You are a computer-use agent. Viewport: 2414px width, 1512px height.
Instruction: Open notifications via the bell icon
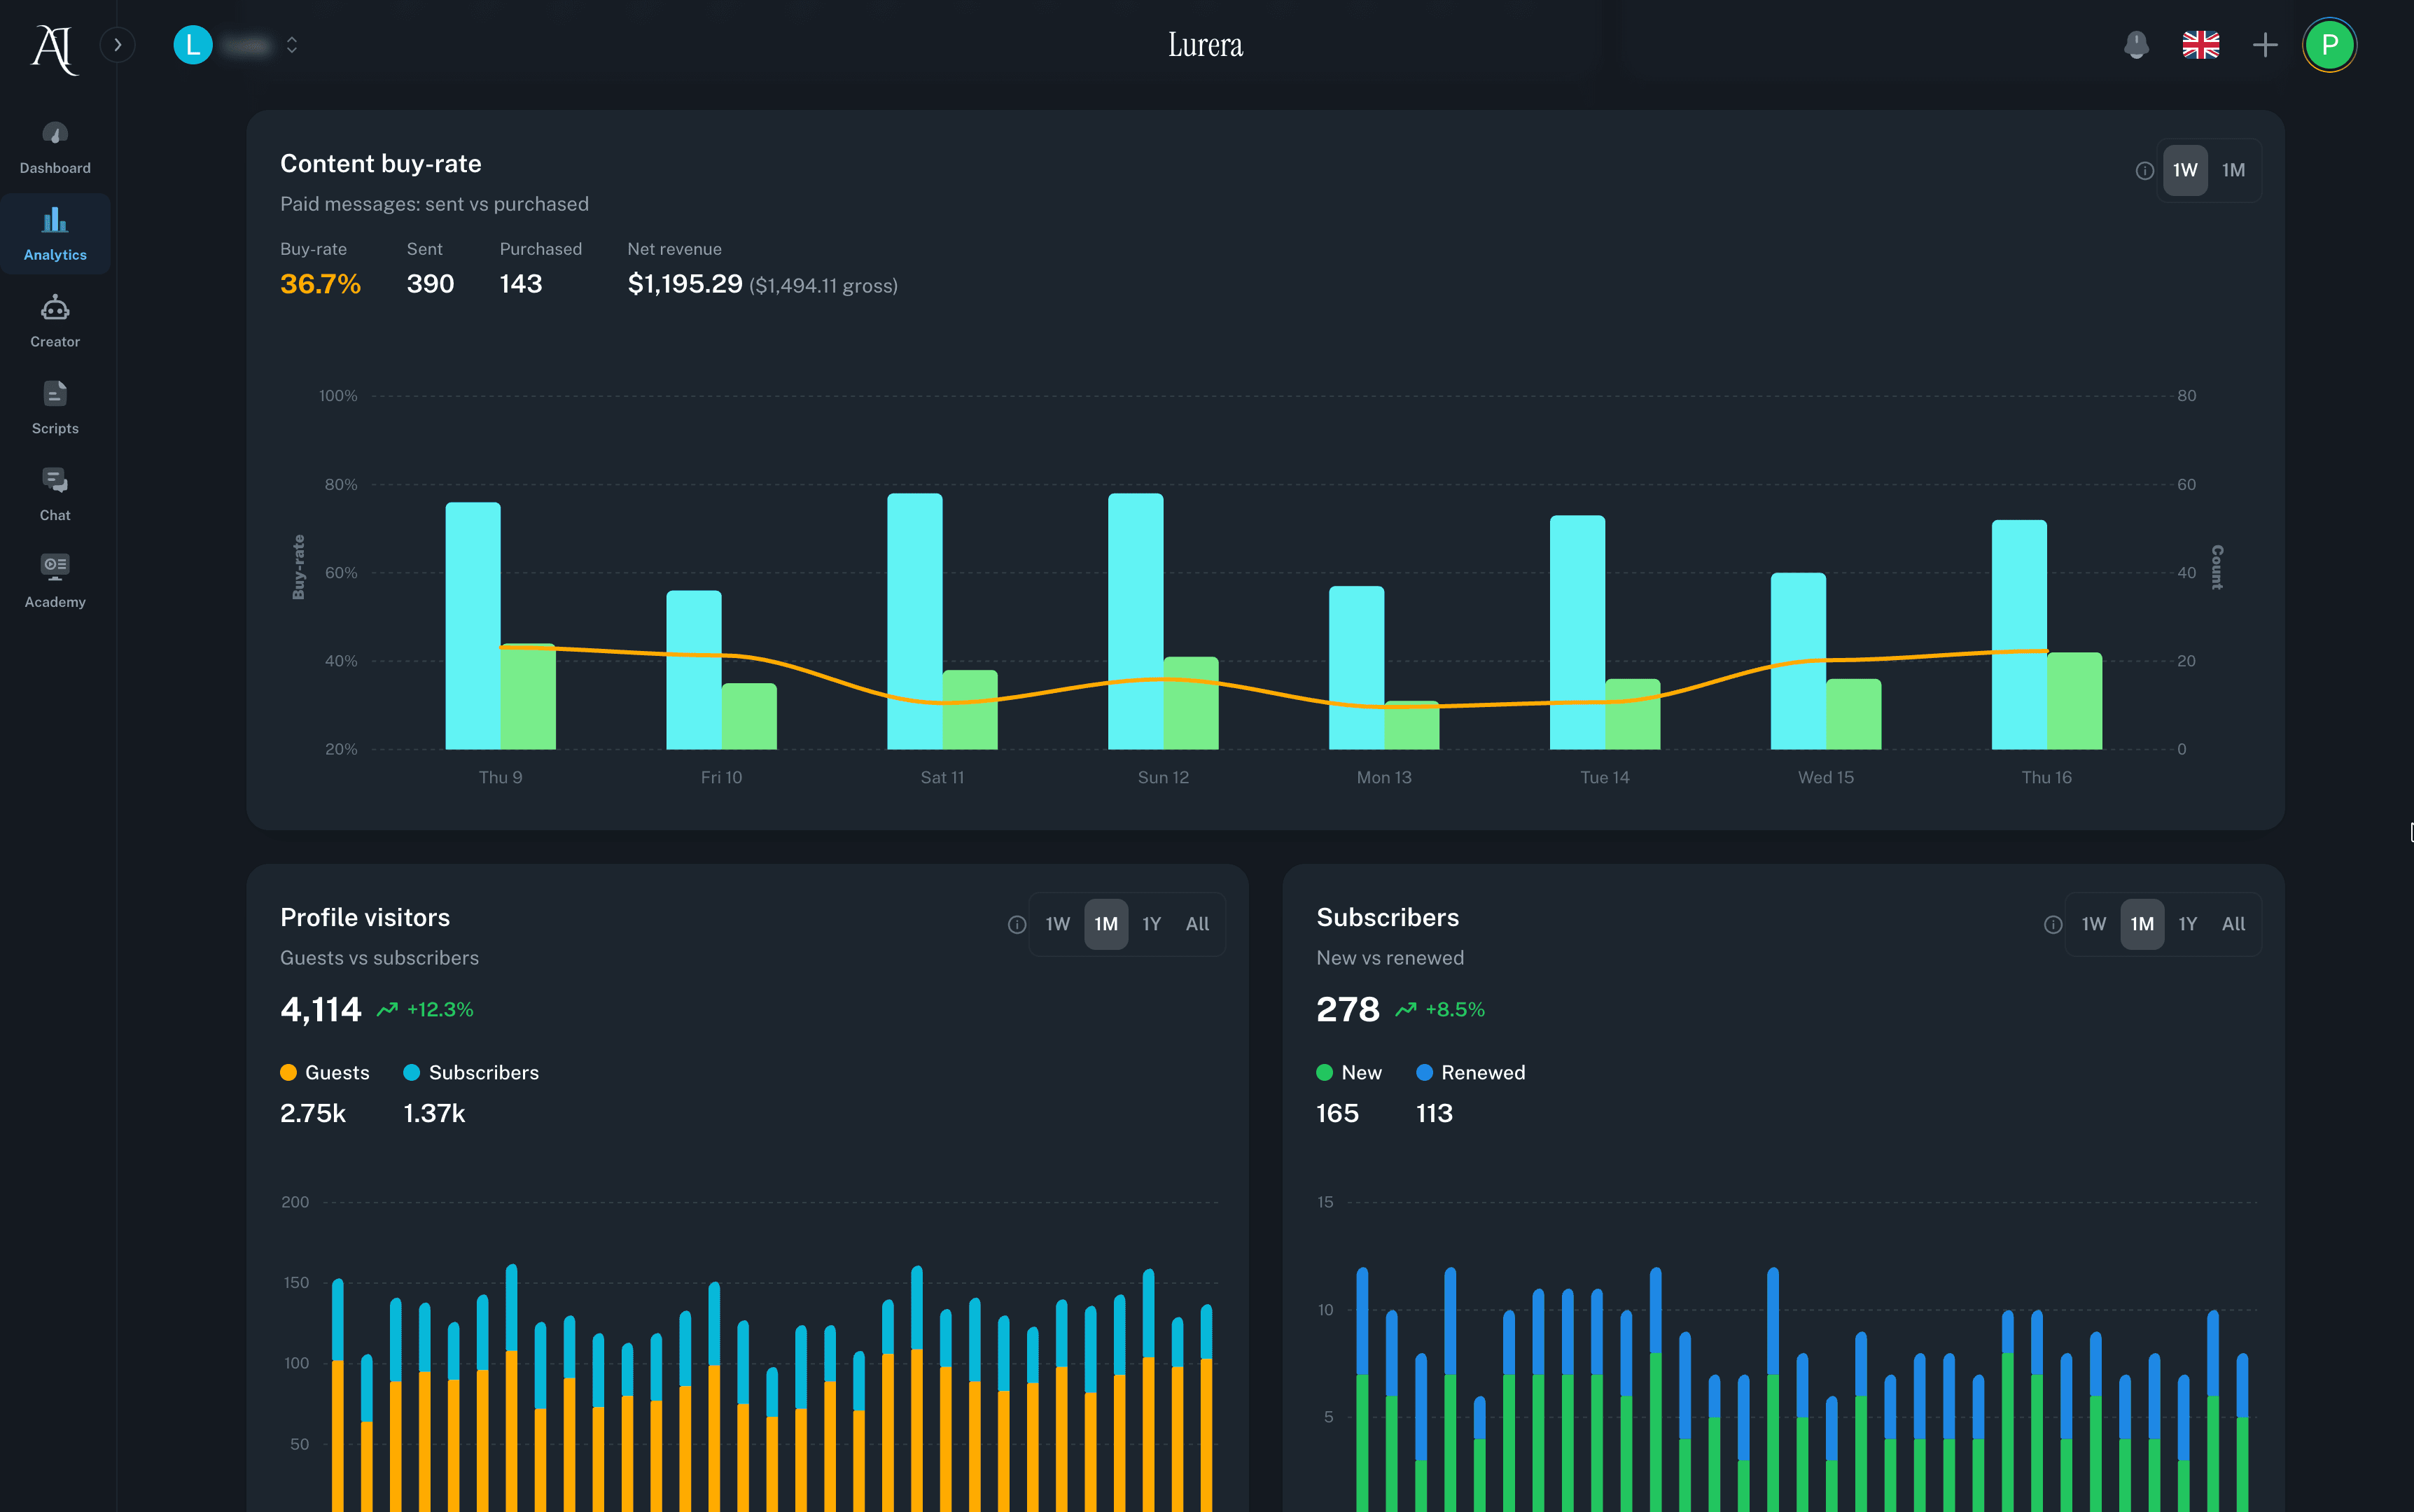(x=2137, y=44)
